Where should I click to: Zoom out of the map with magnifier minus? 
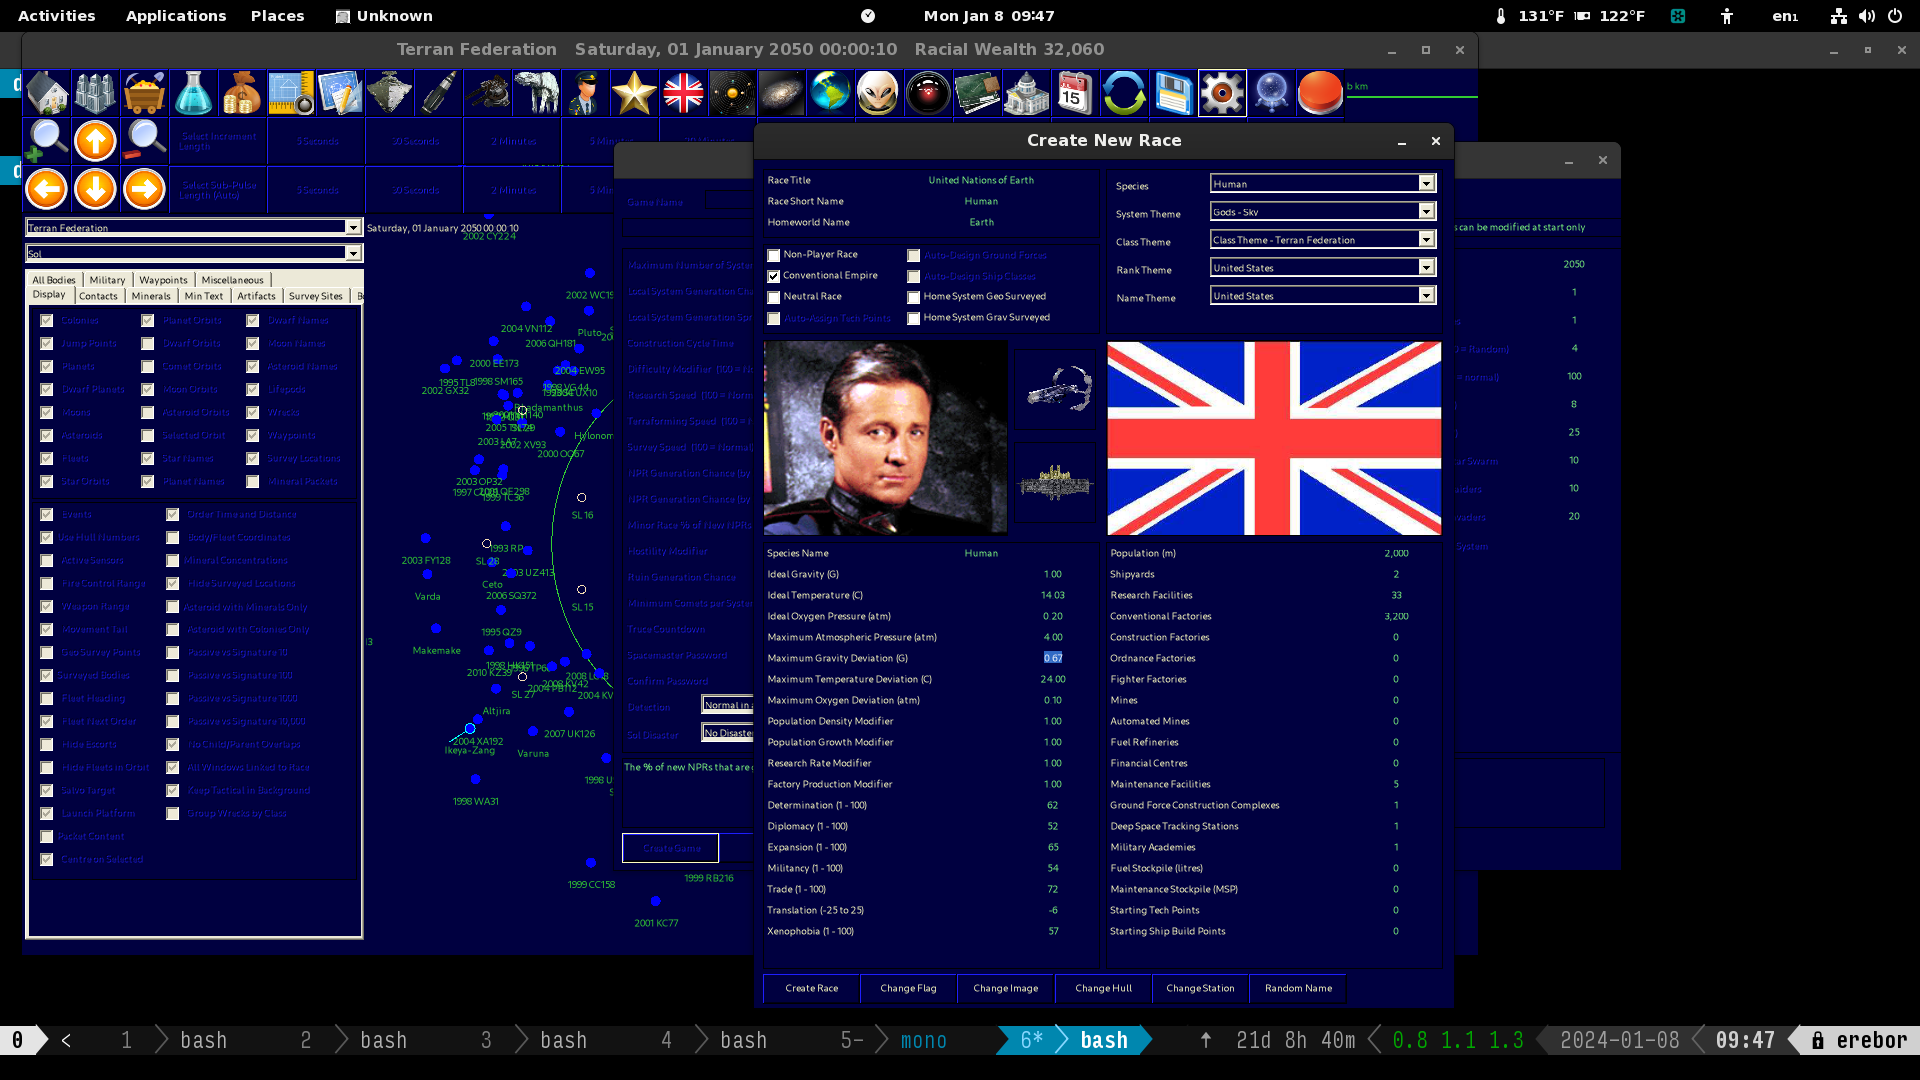[x=145, y=141]
